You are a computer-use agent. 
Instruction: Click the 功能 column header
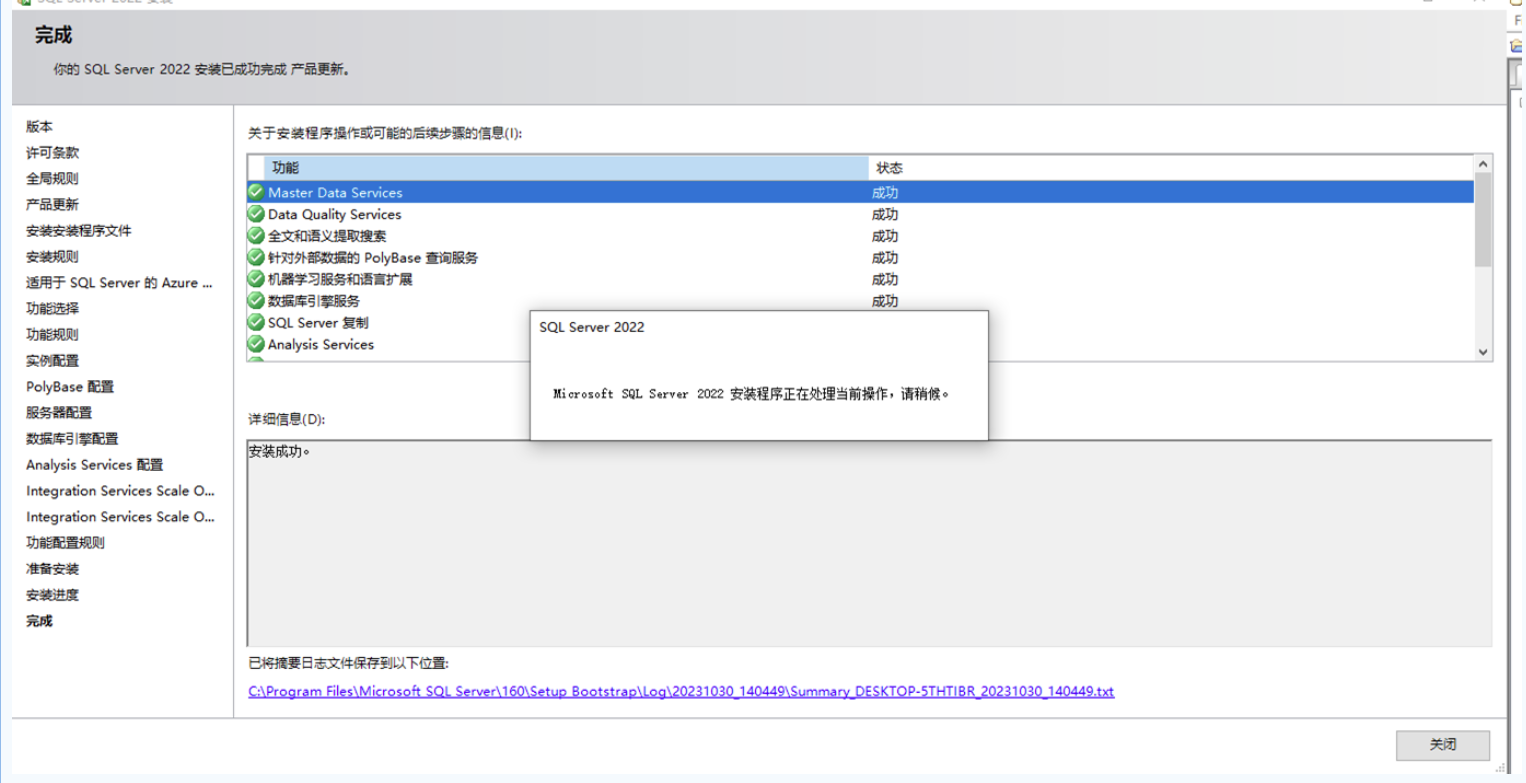point(566,168)
